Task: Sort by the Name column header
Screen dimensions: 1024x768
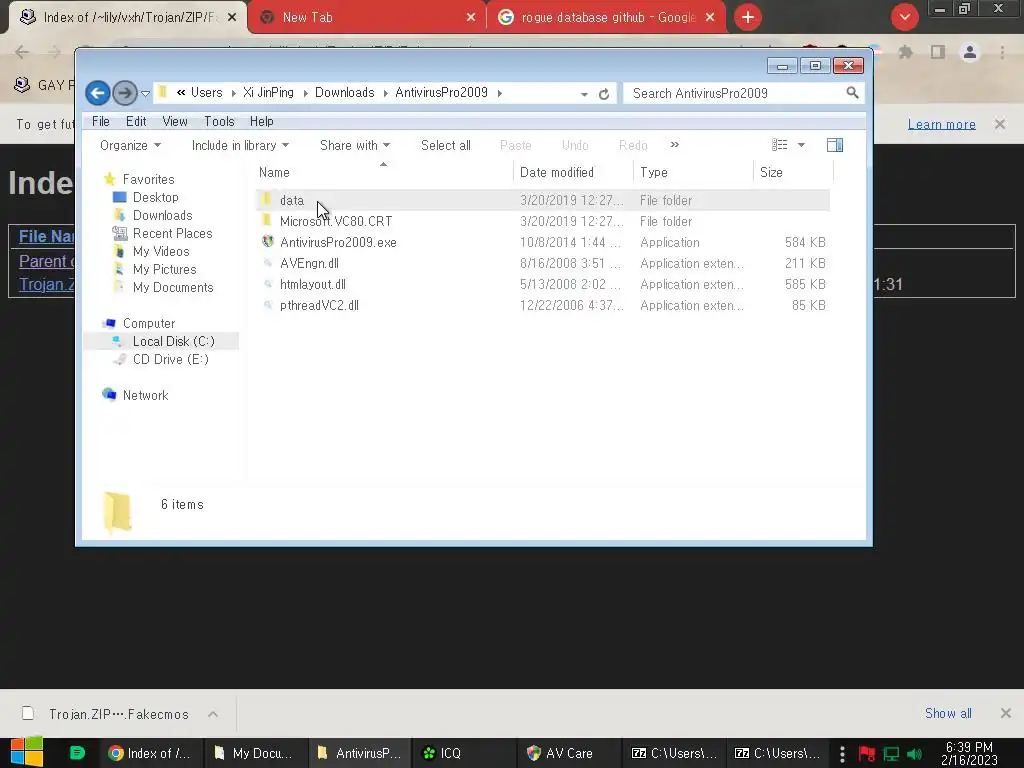Action: [383, 172]
